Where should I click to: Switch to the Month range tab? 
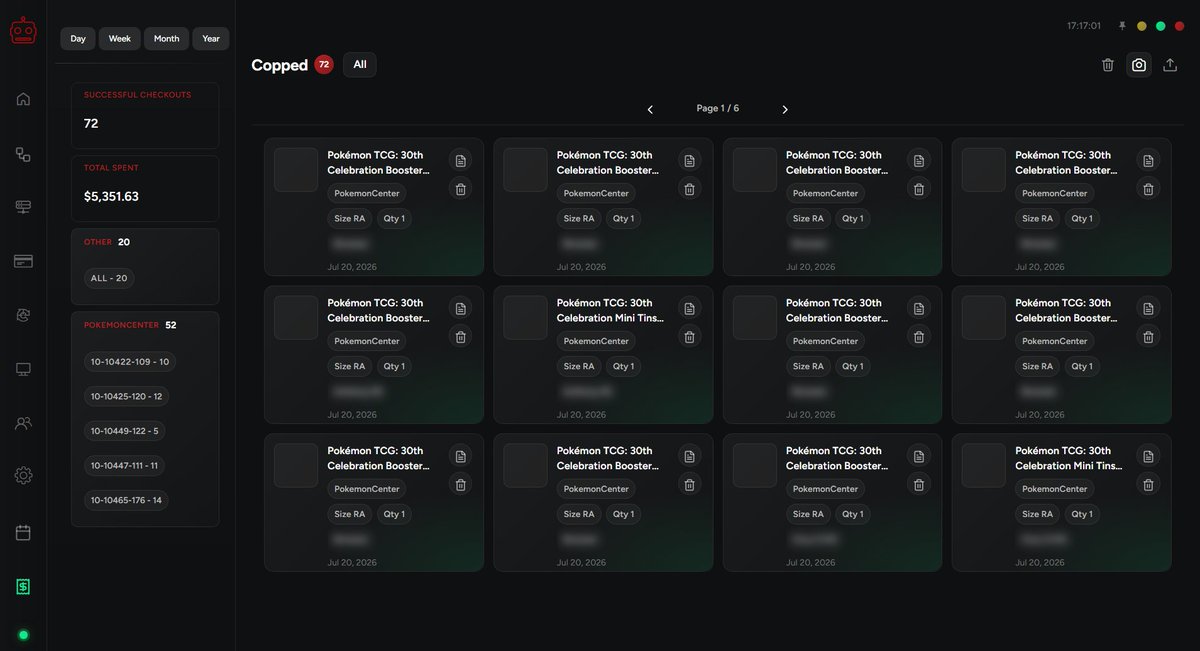[167, 38]
